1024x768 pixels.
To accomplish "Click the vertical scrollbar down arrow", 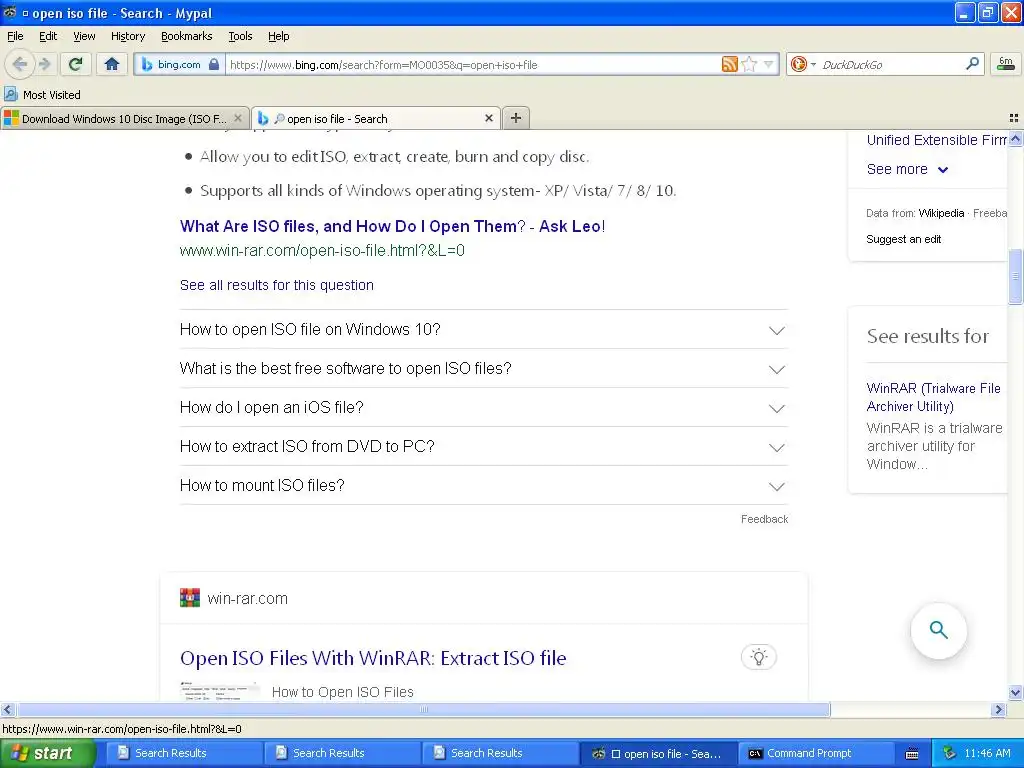I will 1015,693.
